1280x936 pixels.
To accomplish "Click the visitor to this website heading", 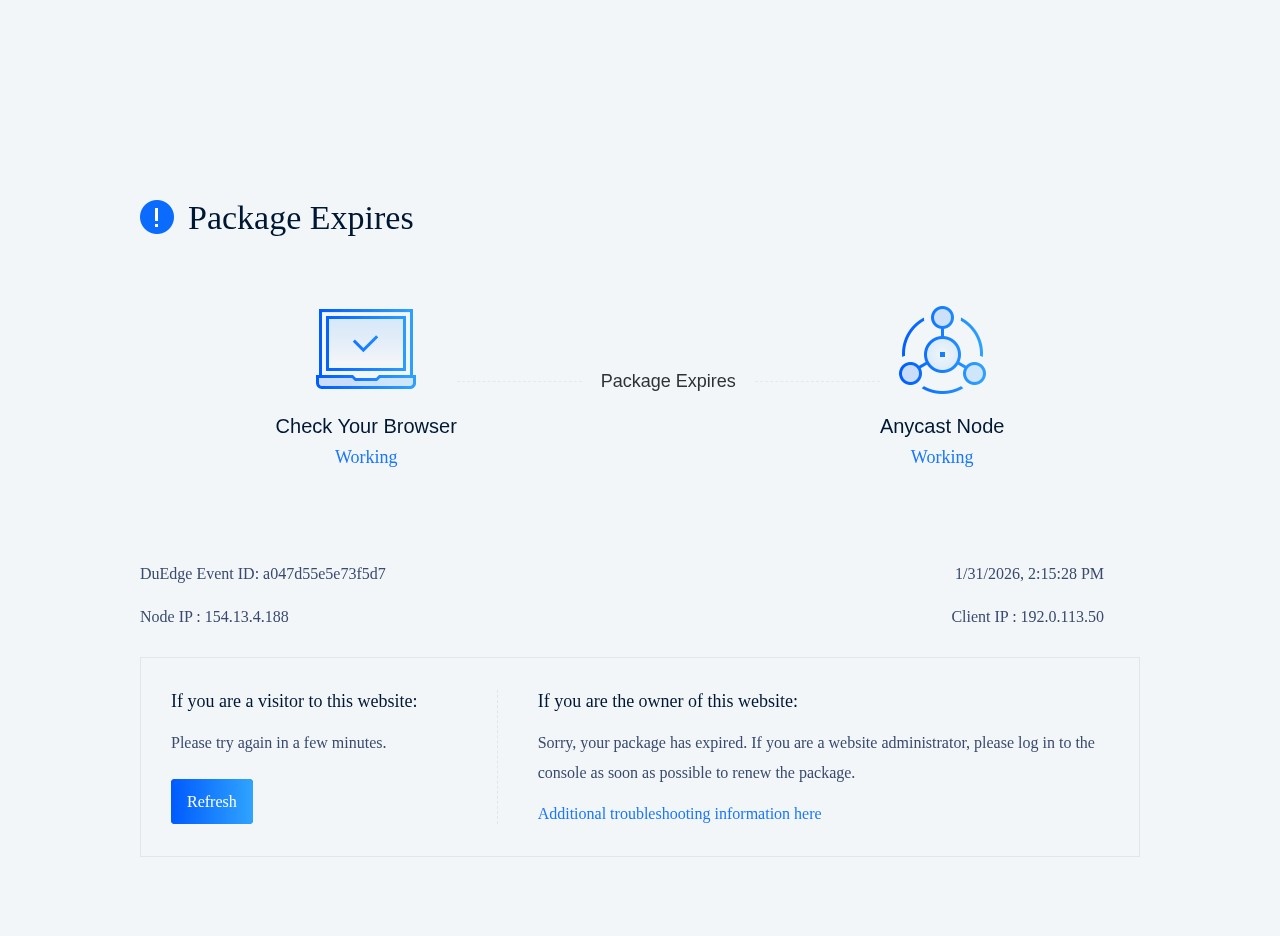I will [294, 701].
